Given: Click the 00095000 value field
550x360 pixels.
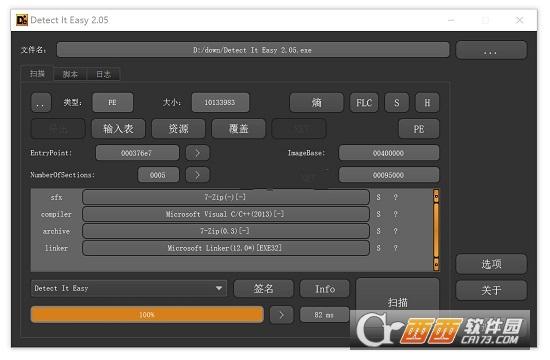Looking at the screenshot, I should [389, 175].
